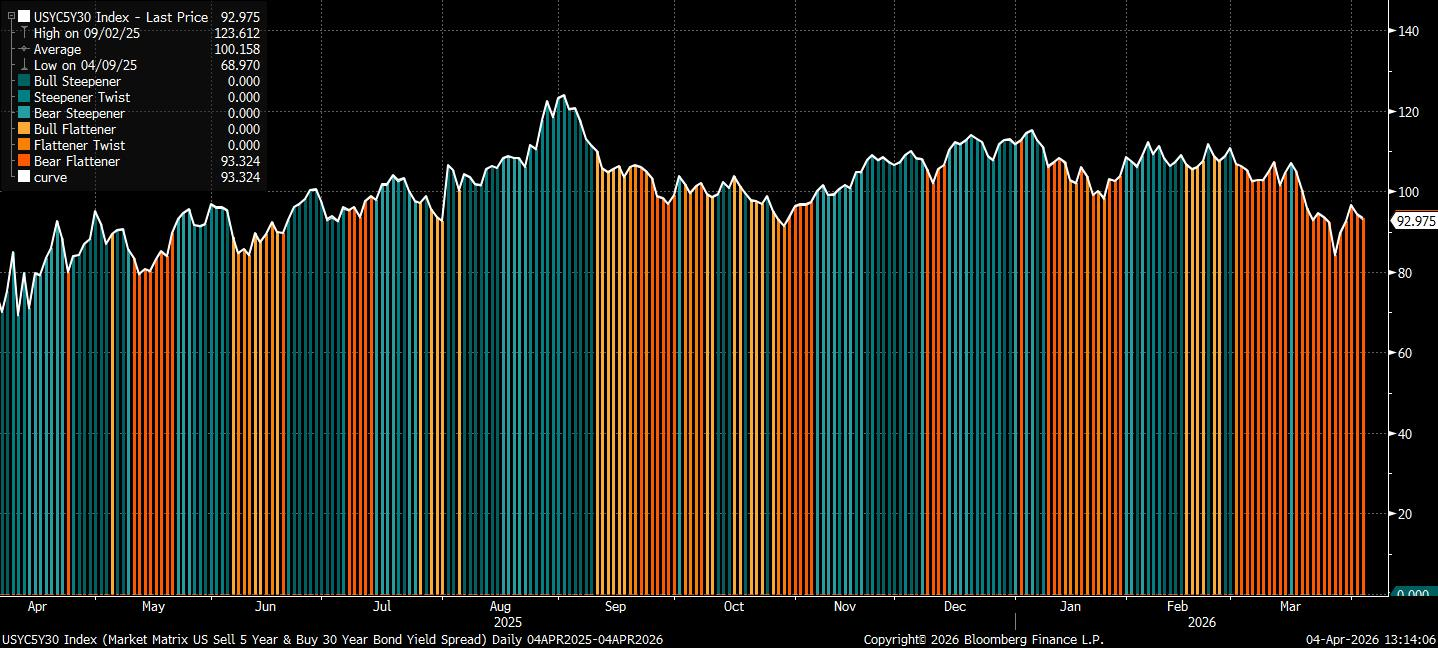Click the Bull Flattener color swatch

(x=24, y=129)
